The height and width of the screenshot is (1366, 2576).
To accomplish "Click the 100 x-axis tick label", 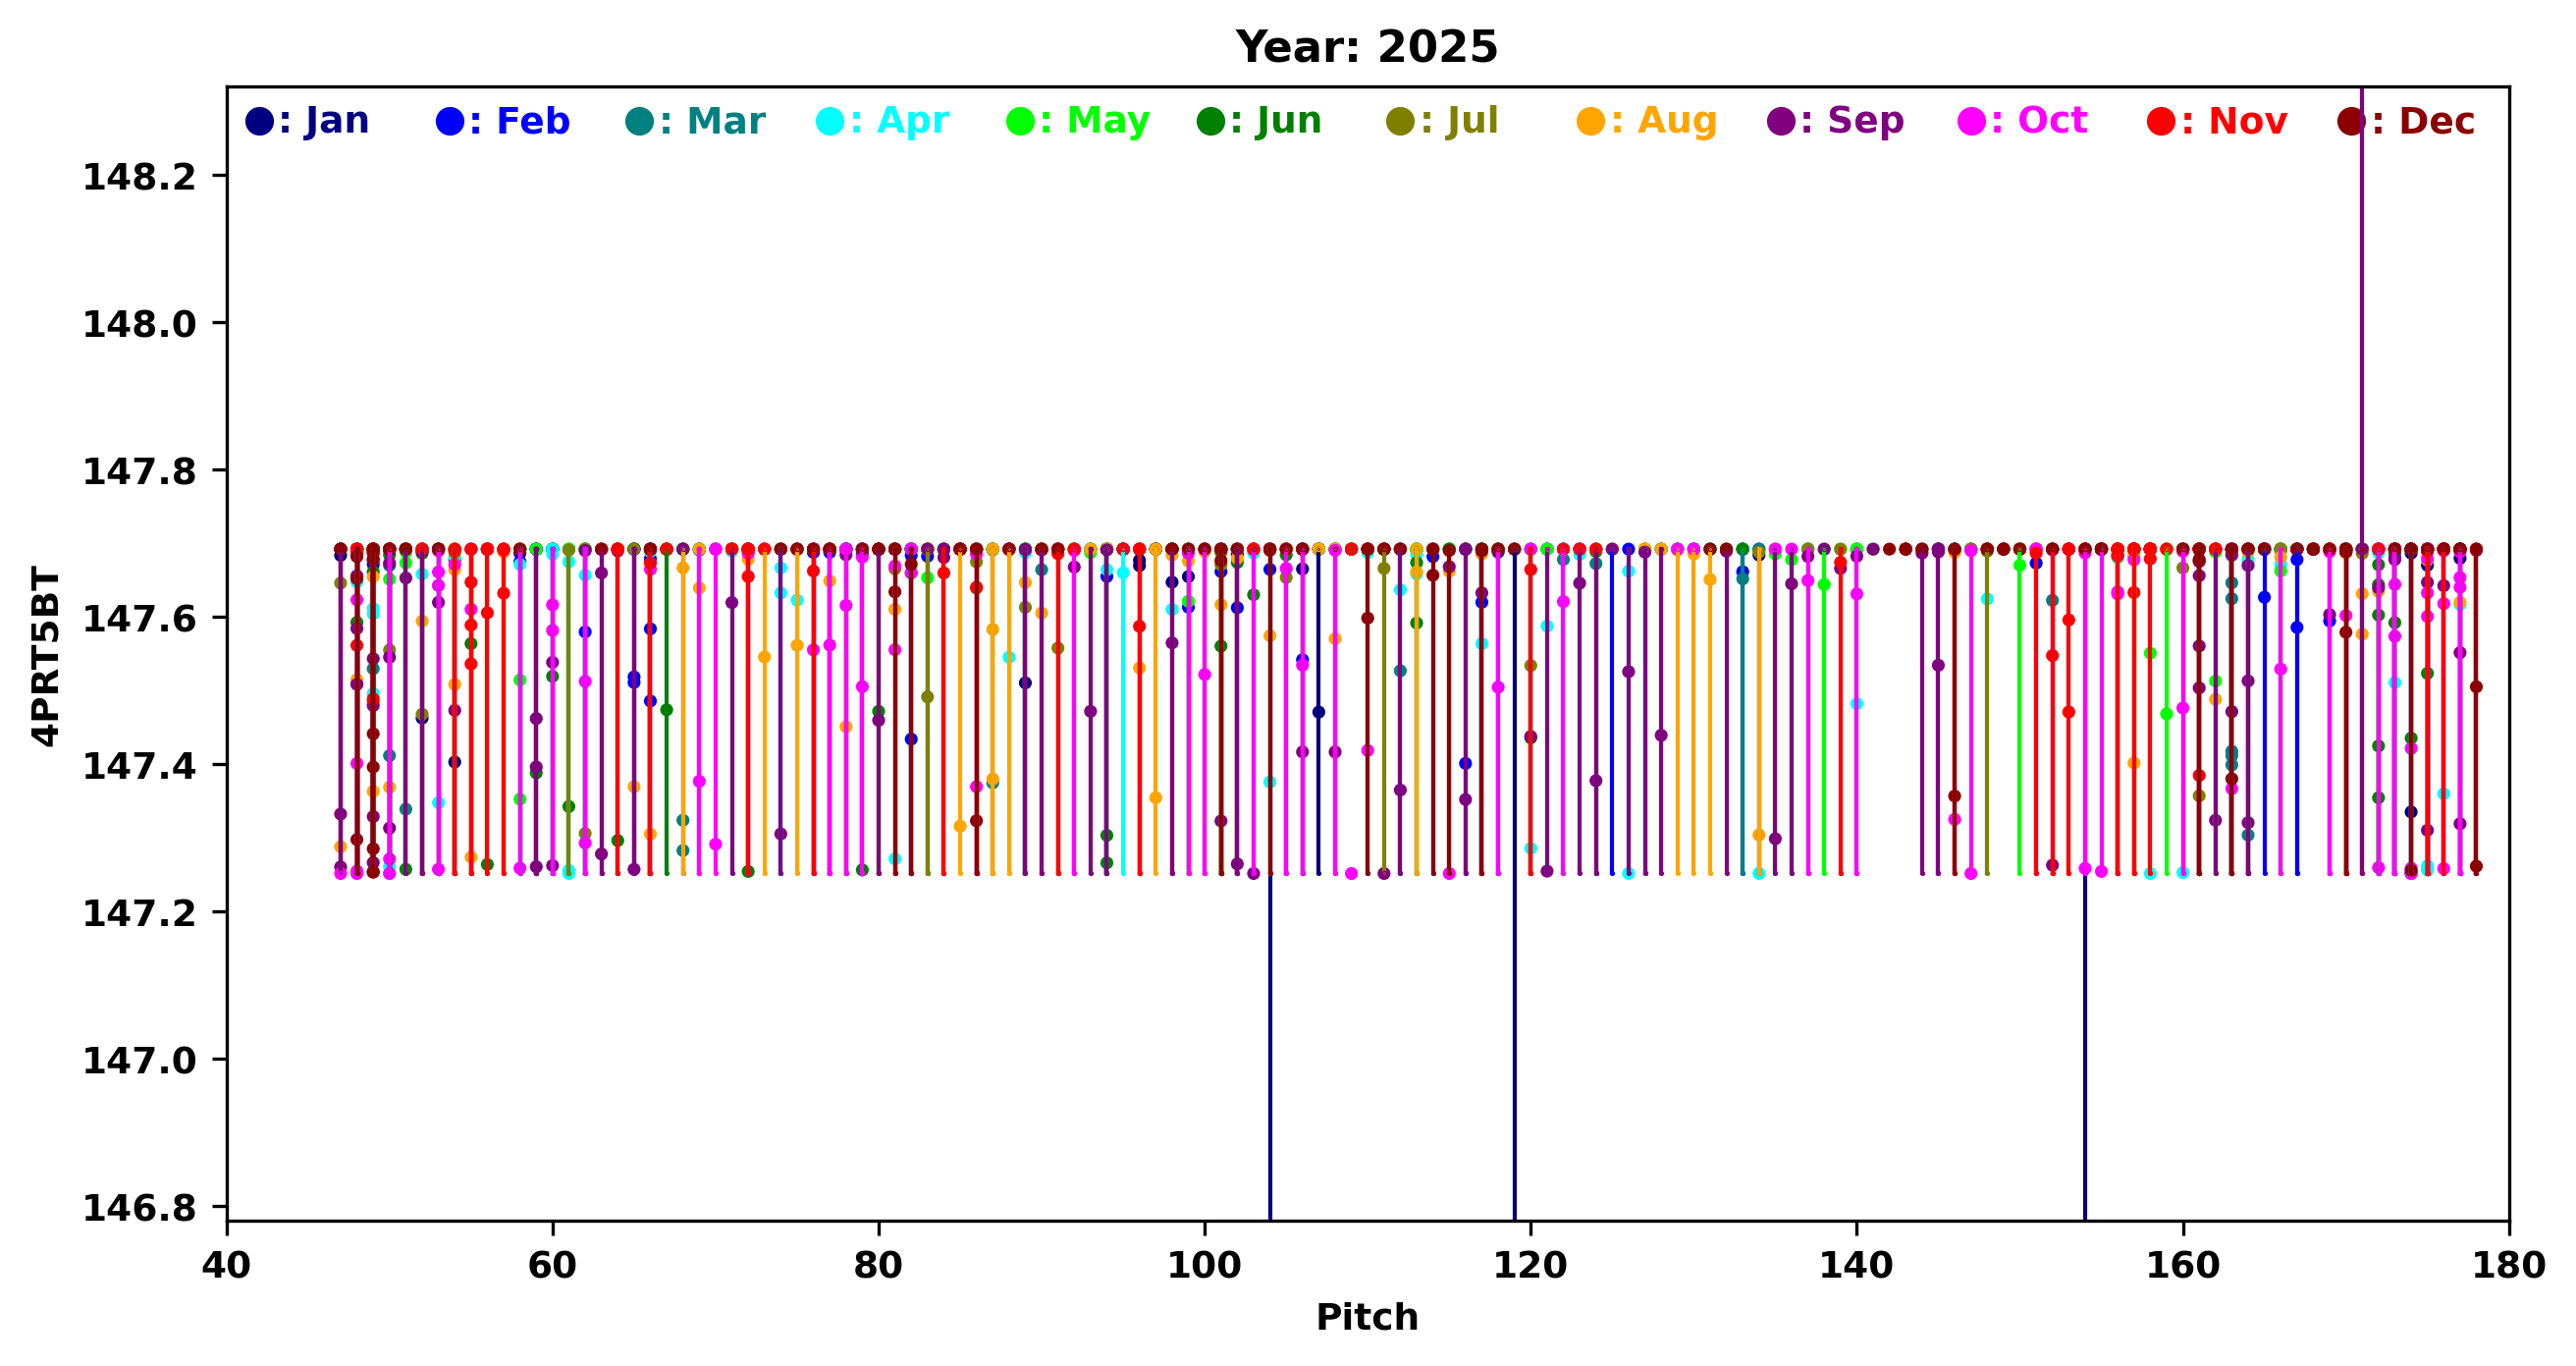I will tap(1204, 1266).
